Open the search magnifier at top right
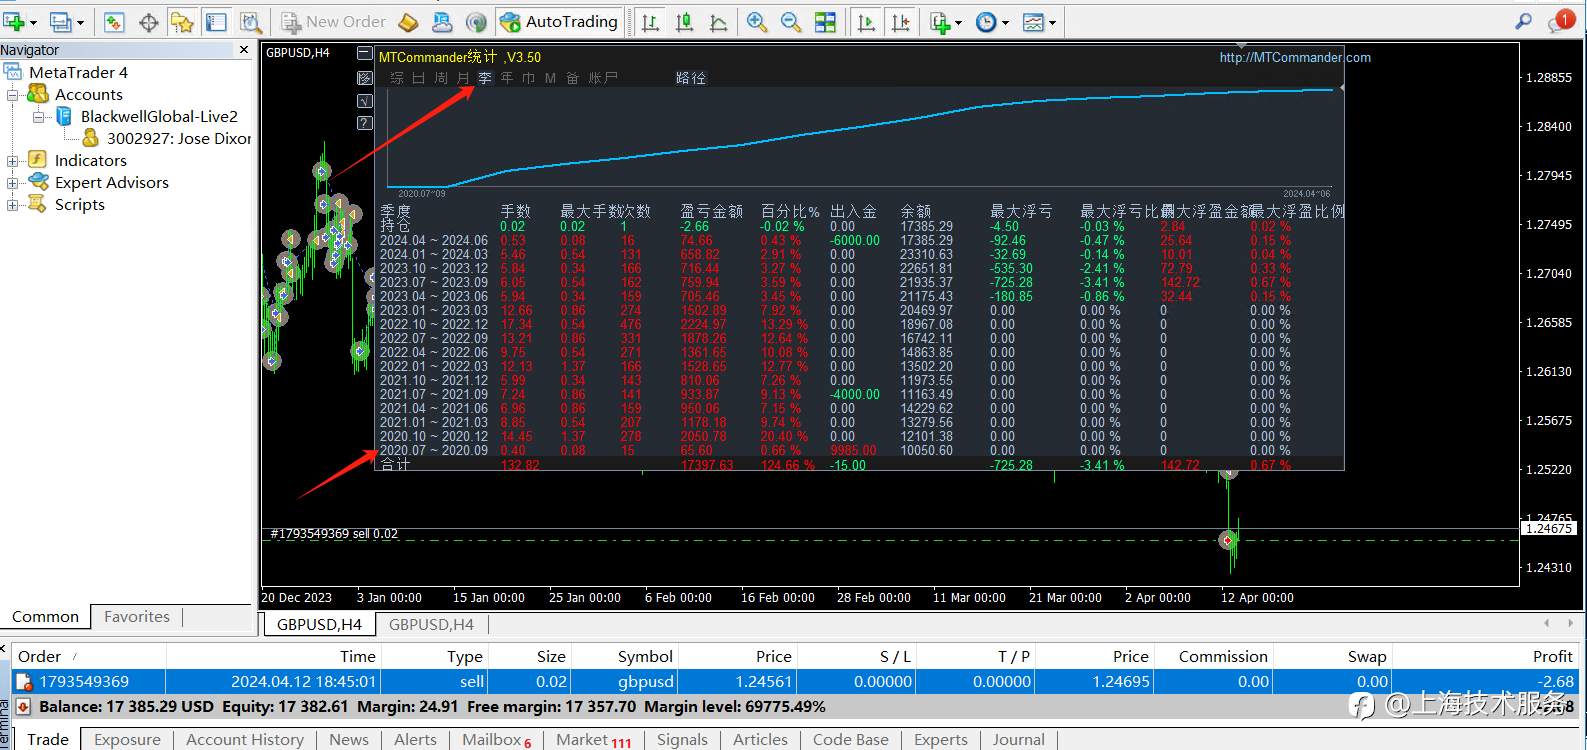 click(1523, 20)
